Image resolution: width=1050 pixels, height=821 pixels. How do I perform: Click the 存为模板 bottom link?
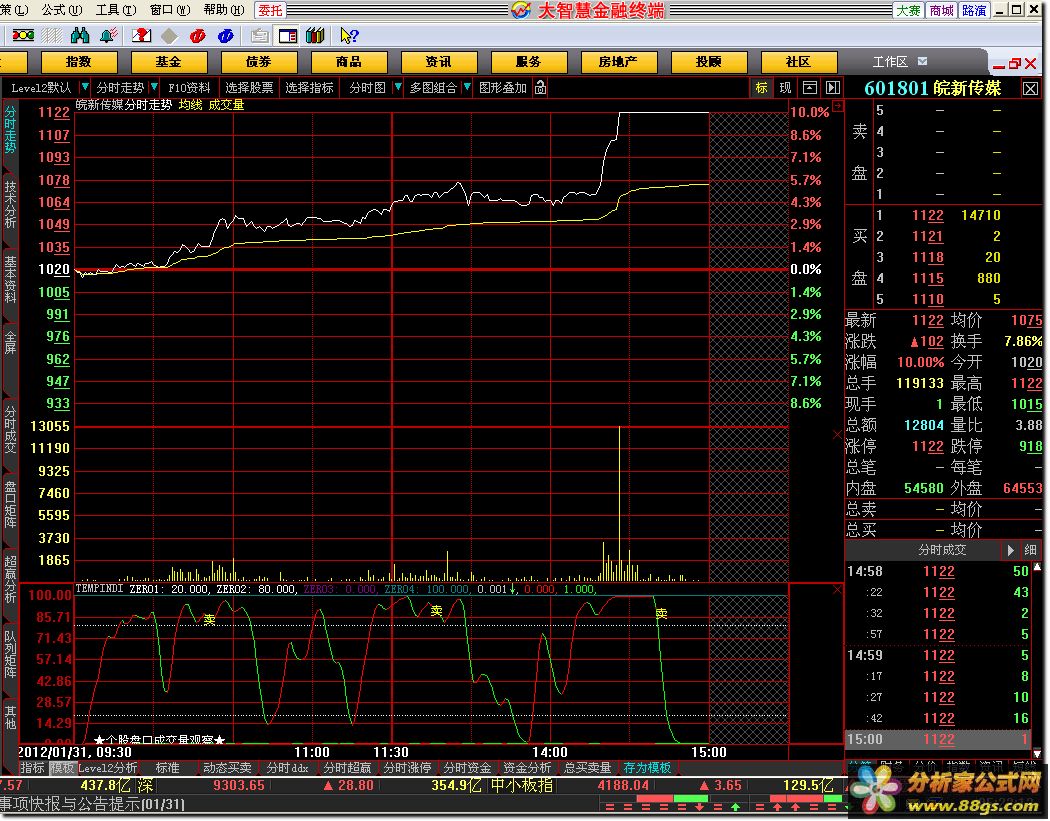(647, 767)
